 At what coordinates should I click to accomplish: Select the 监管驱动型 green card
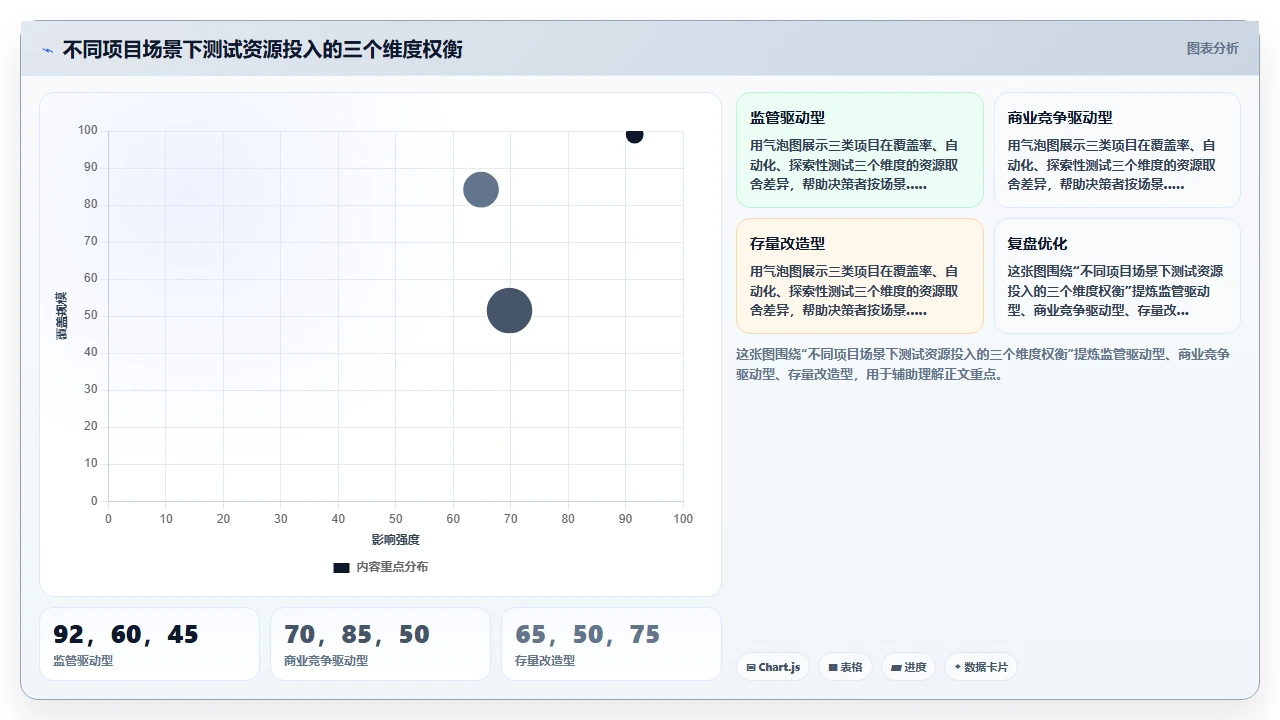(860, 150)
